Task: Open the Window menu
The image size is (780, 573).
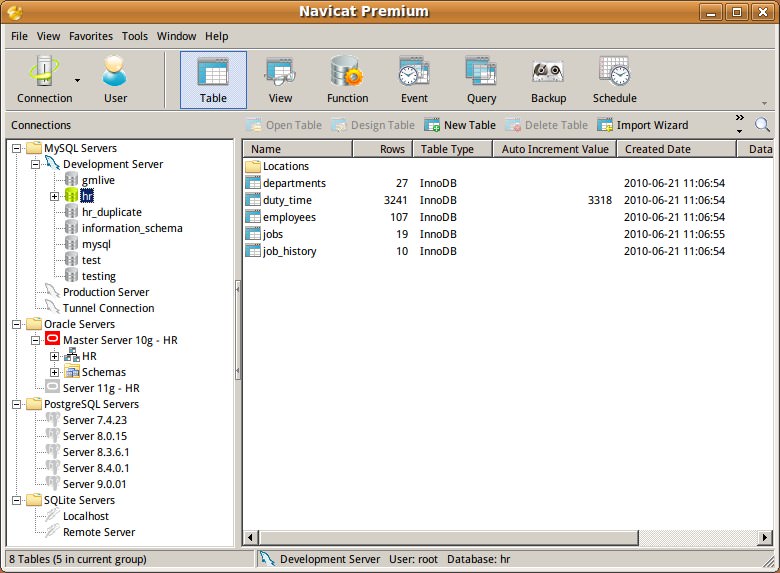Action: point(176,36)
